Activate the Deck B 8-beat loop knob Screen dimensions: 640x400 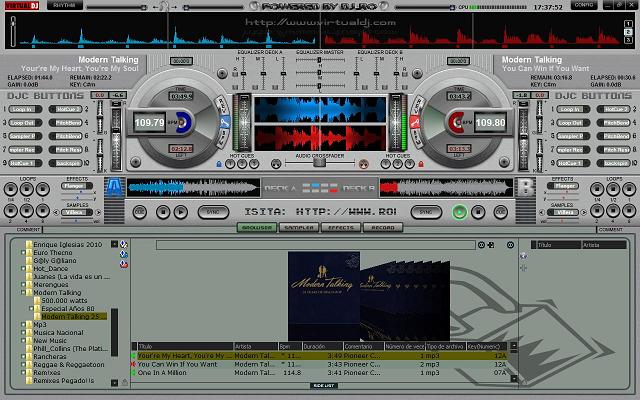629,211
